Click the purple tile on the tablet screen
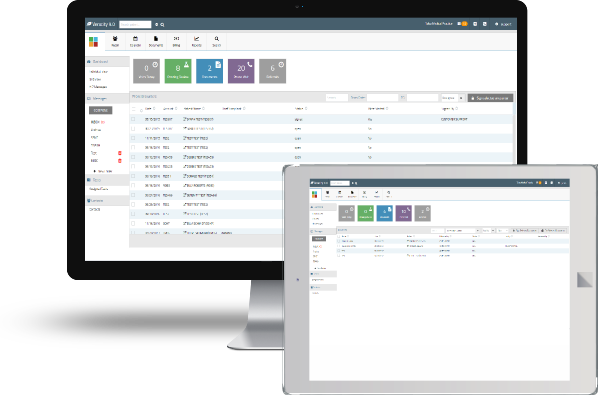The height and width of the screenshot is (397, 600). (x=404, y=213)
